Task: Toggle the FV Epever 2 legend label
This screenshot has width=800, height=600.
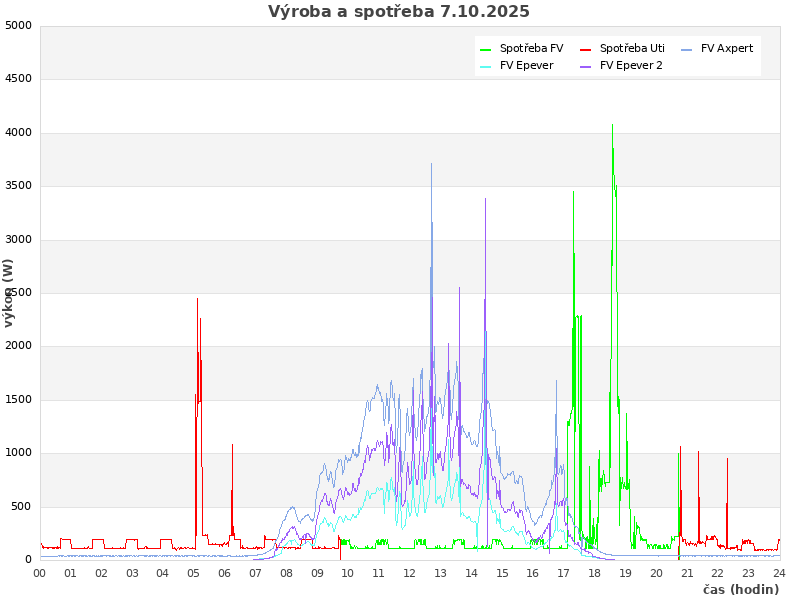Action: (x=631, y=65)
